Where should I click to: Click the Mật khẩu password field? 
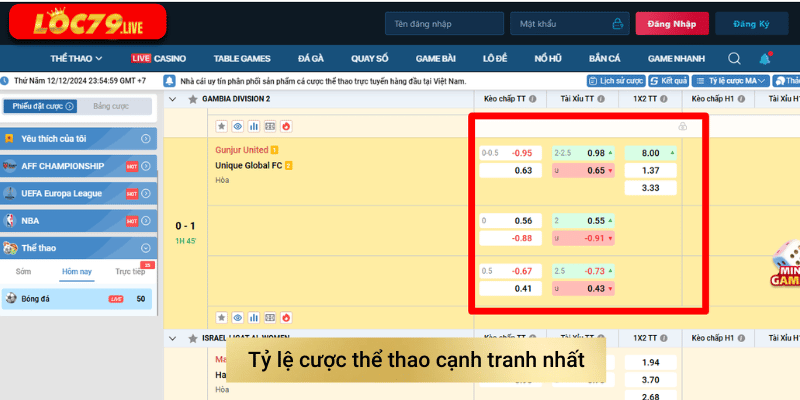click(x=569, y=24)
